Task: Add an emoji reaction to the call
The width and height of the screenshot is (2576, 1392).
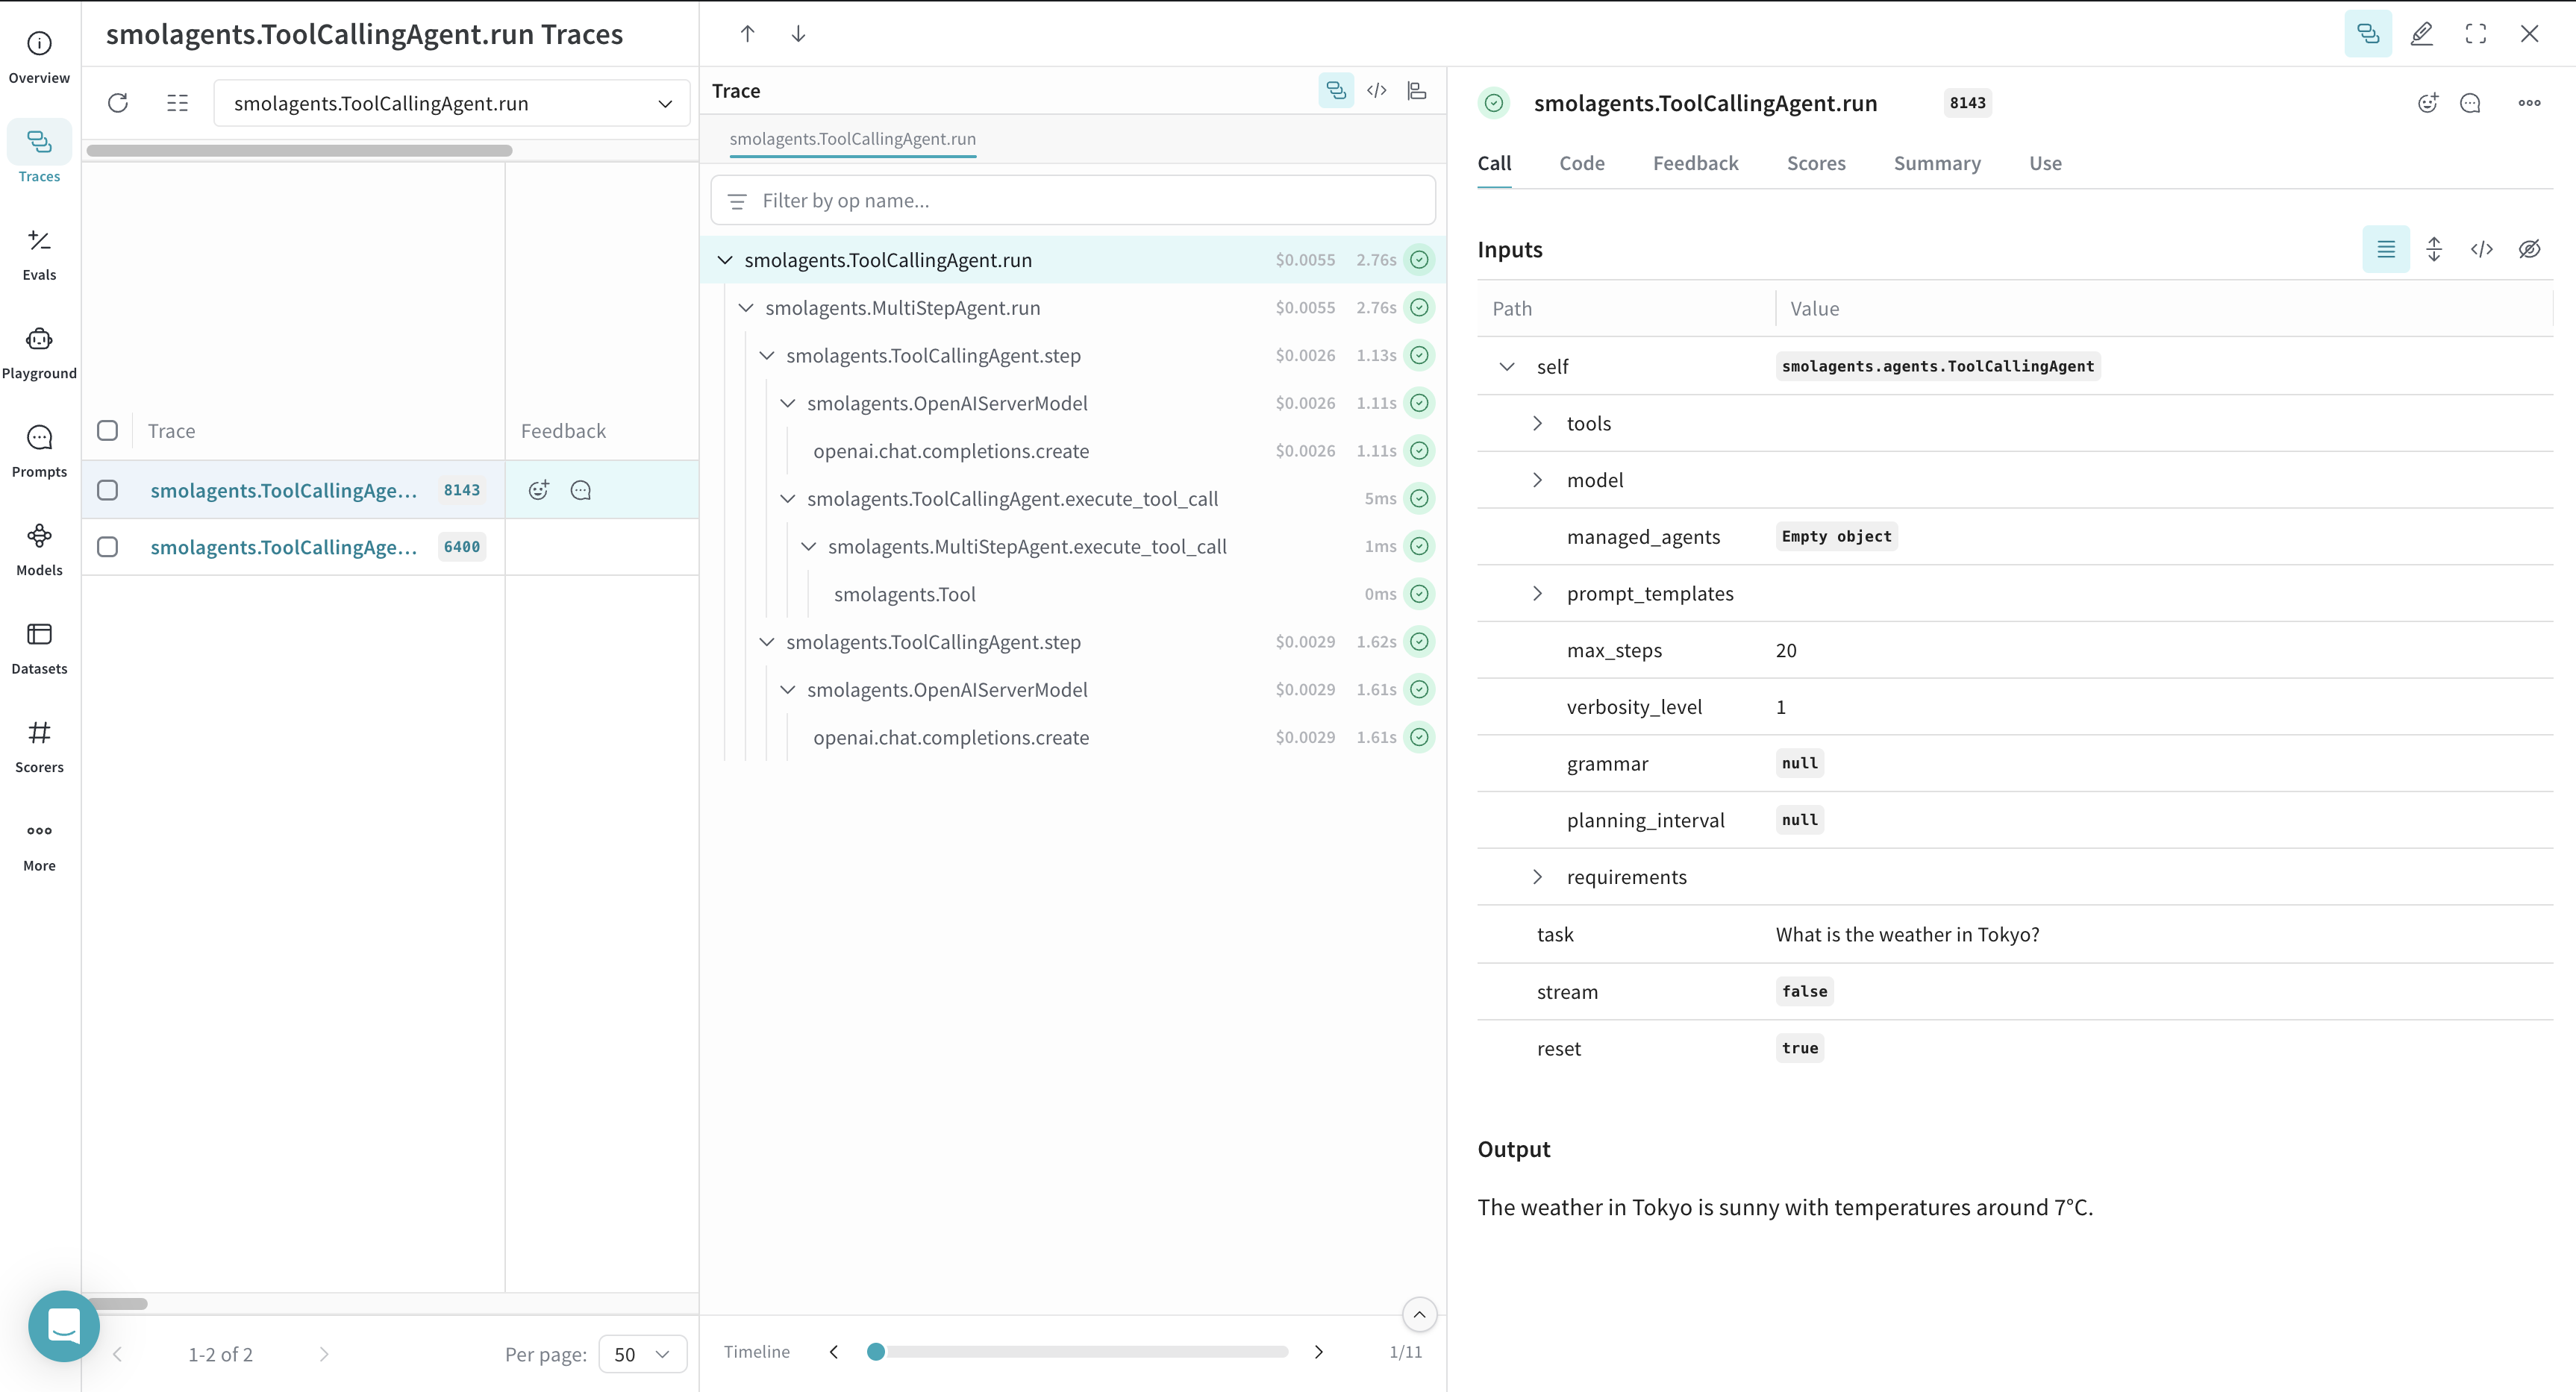Action: [2428, 102]
